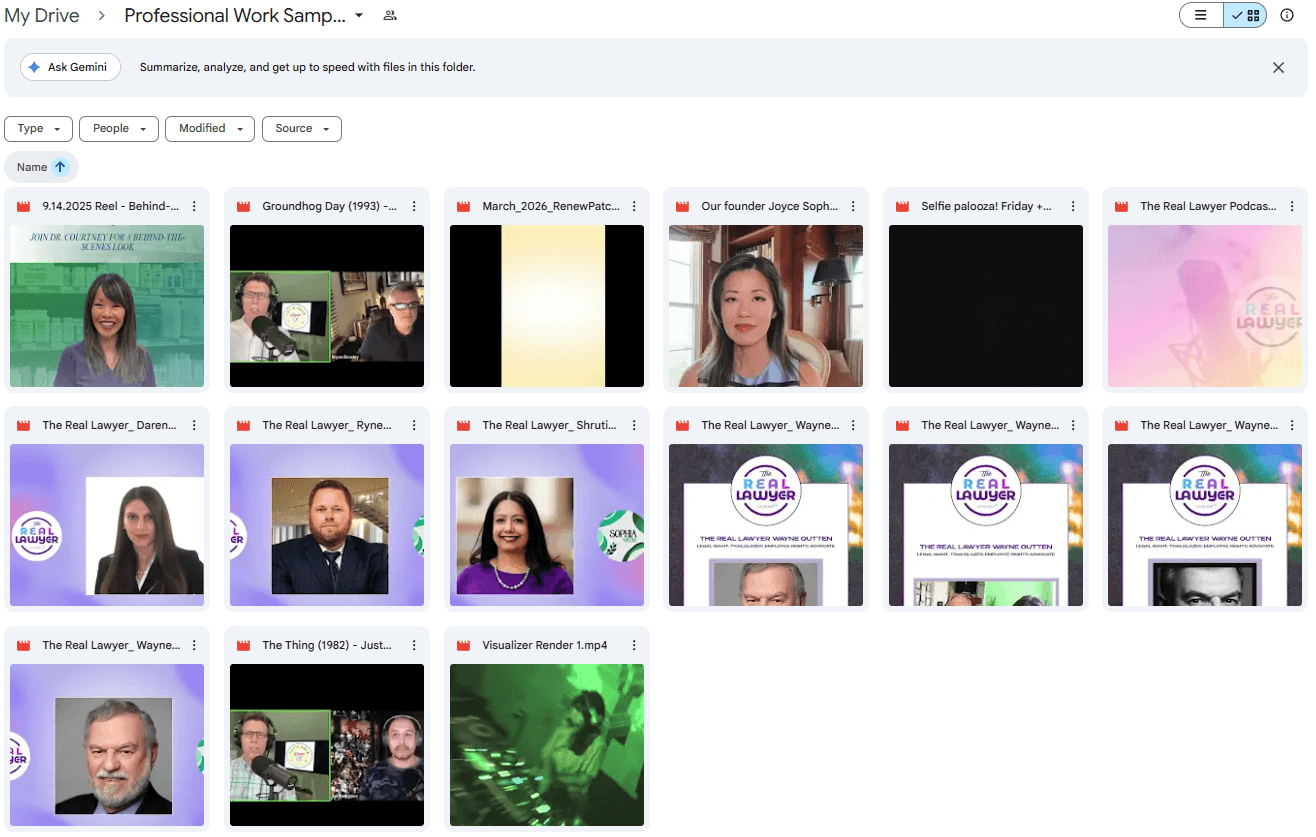This screenshot has height=837, width=1316.
Task: Open more options for The Real Lawyer_ Ryne file
Action: coord(414,425)
